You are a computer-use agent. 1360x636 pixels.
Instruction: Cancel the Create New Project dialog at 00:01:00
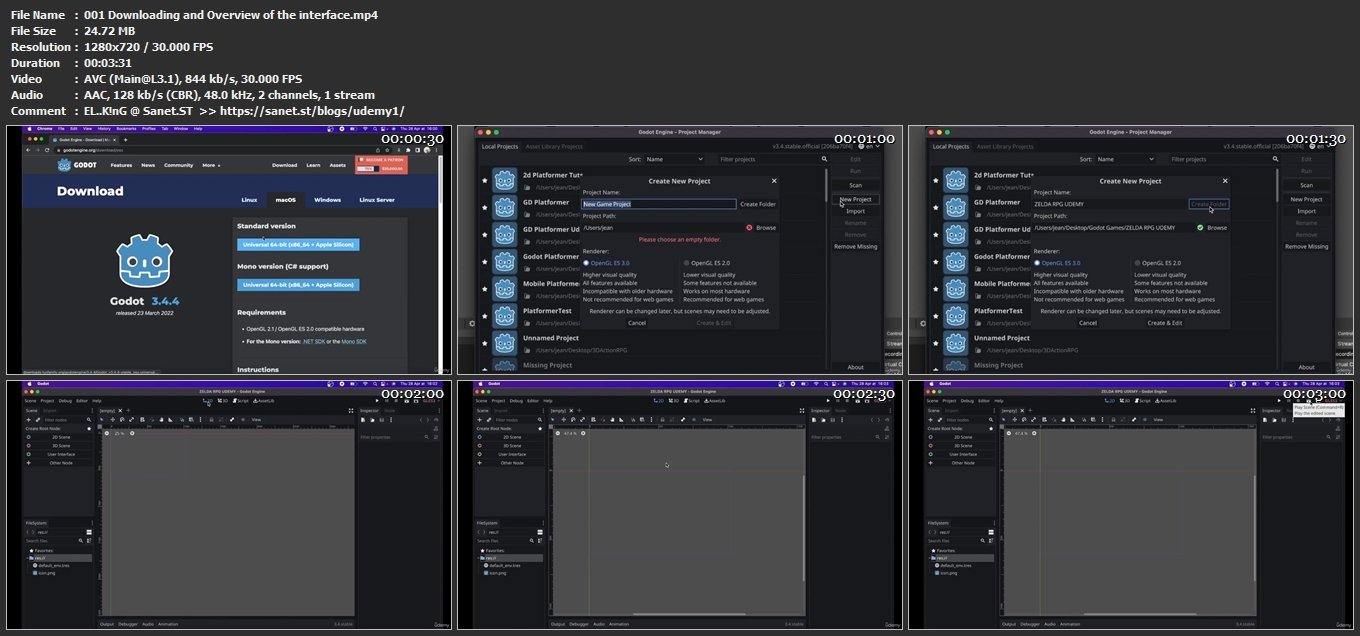[637, 323]
